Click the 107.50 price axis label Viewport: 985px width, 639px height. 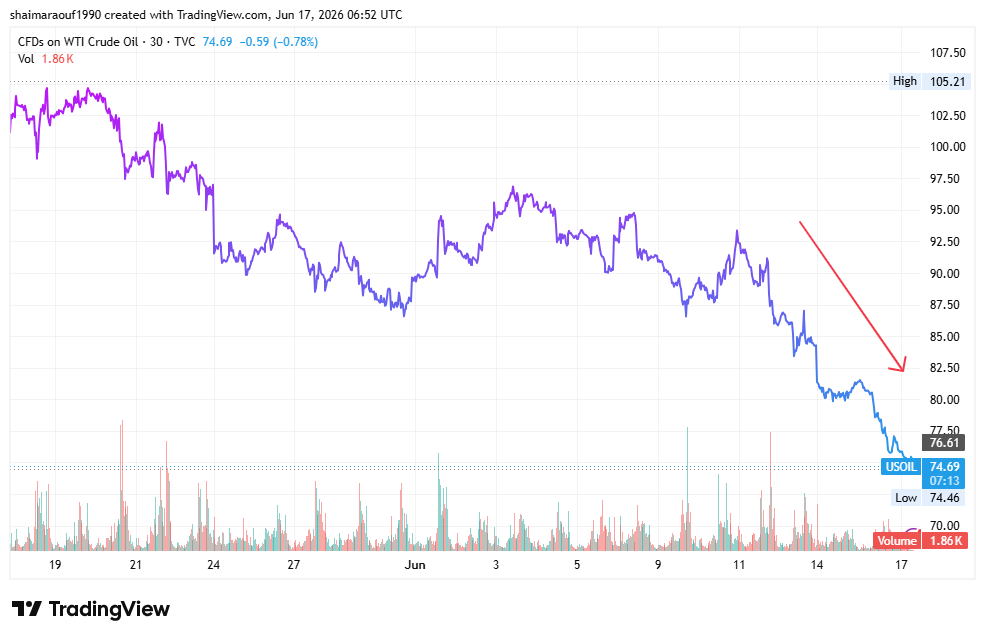(947, 53)
